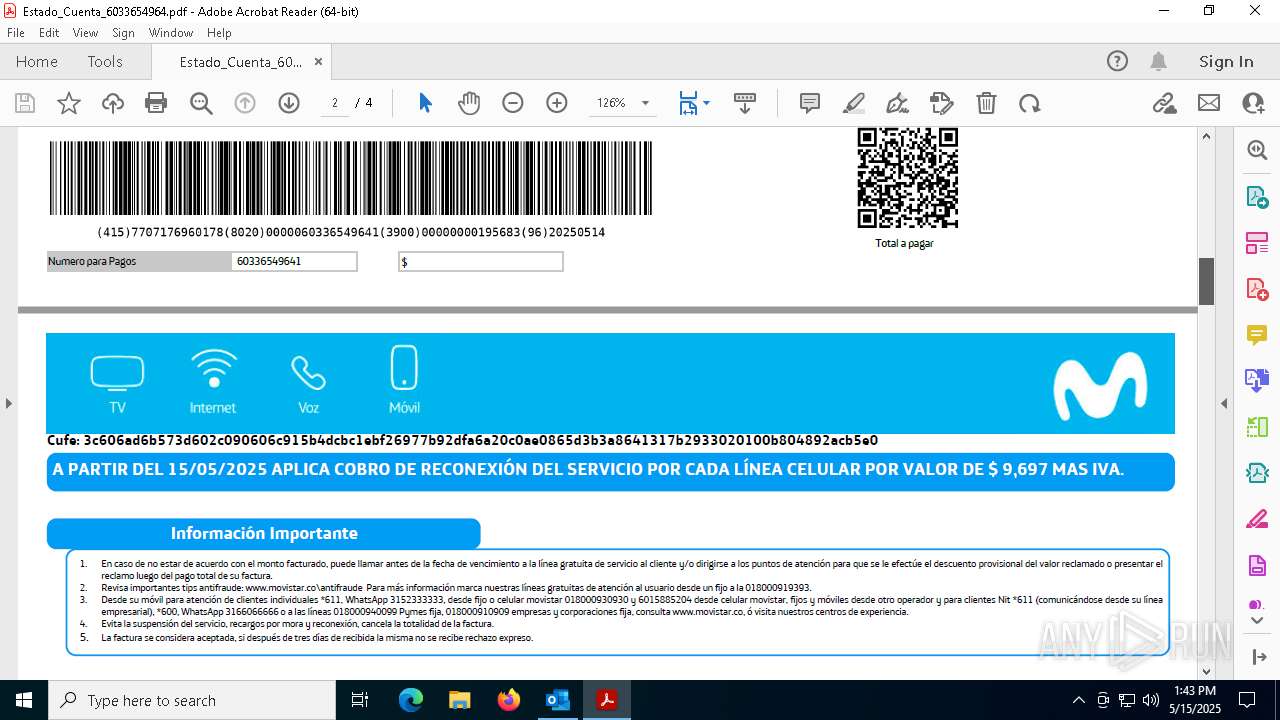This screenshot has width=1280, height=720.
Task: Open Firefox from taskbar
Action: pos(509,700)
